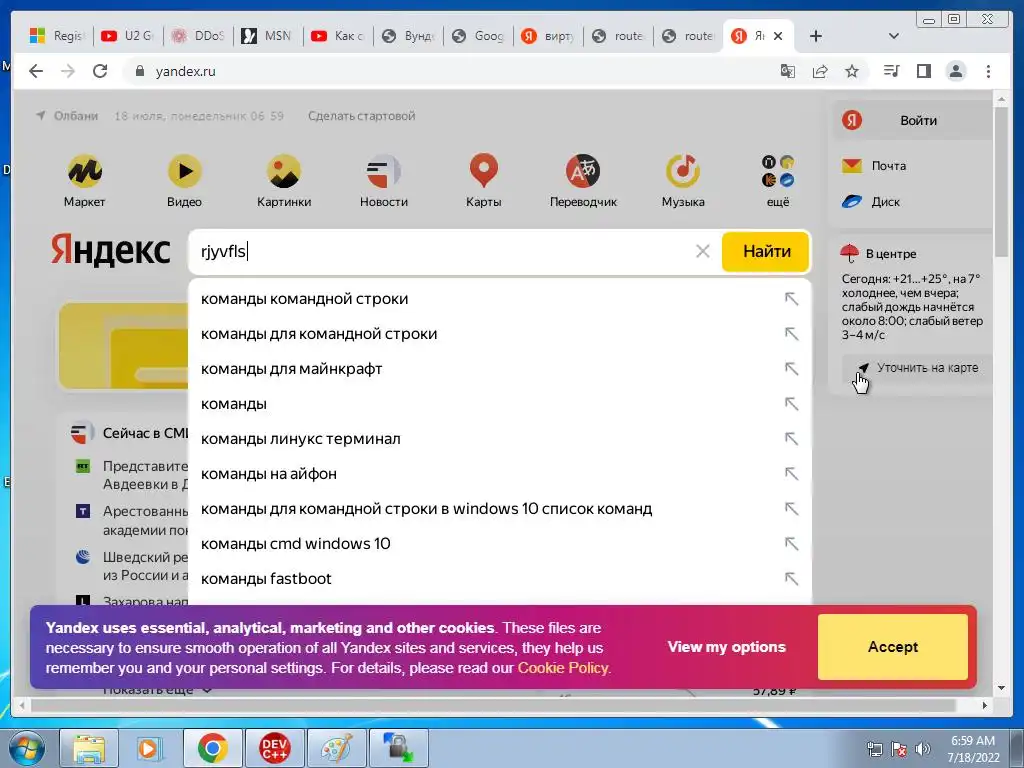Switch to the Regist tab

pos(57,36)
